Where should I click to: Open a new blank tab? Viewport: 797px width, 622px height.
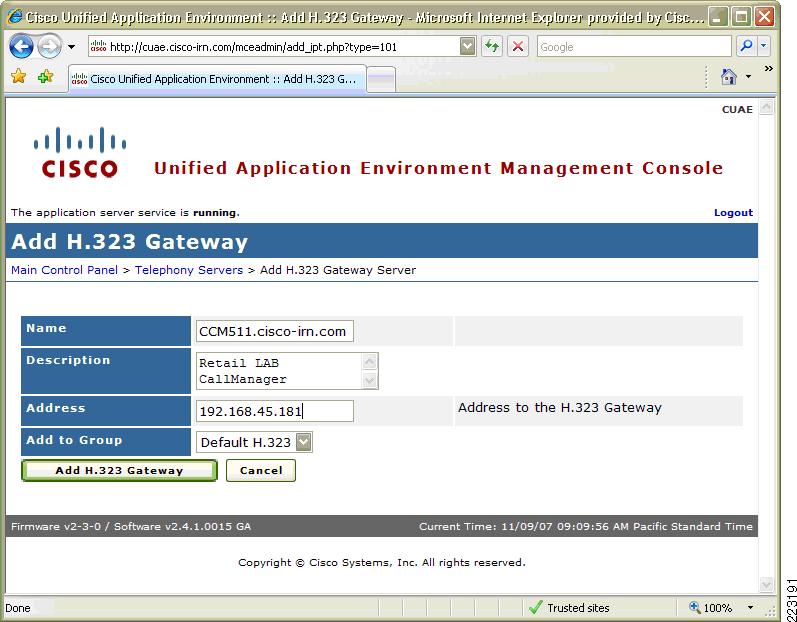click(x=381, y=80)
